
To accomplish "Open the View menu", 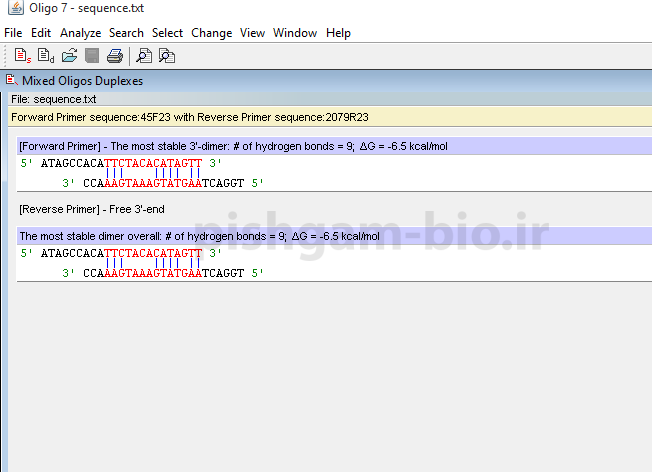I will pos(252,33).
